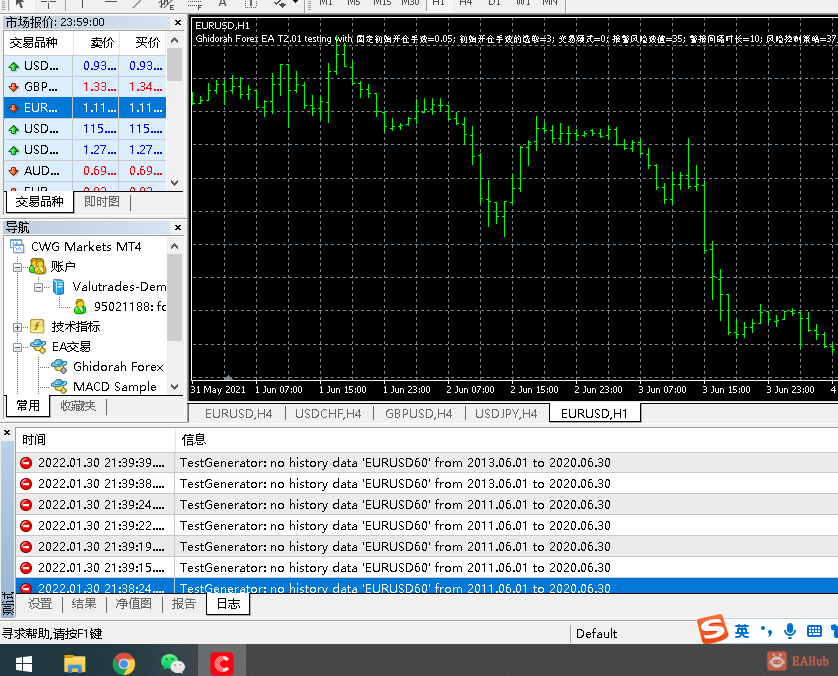This screenshot has height=676, width=838.
Task: Click the Technical Indicators (技术指标) icon
Action: pos(38,327)
